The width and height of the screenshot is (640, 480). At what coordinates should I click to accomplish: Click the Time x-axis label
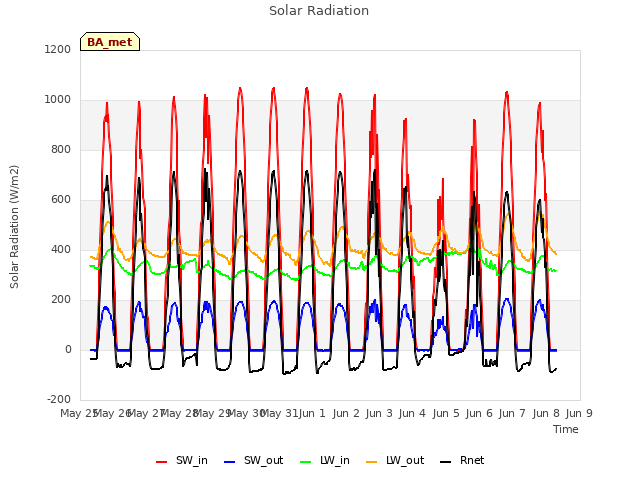[566, 429]
